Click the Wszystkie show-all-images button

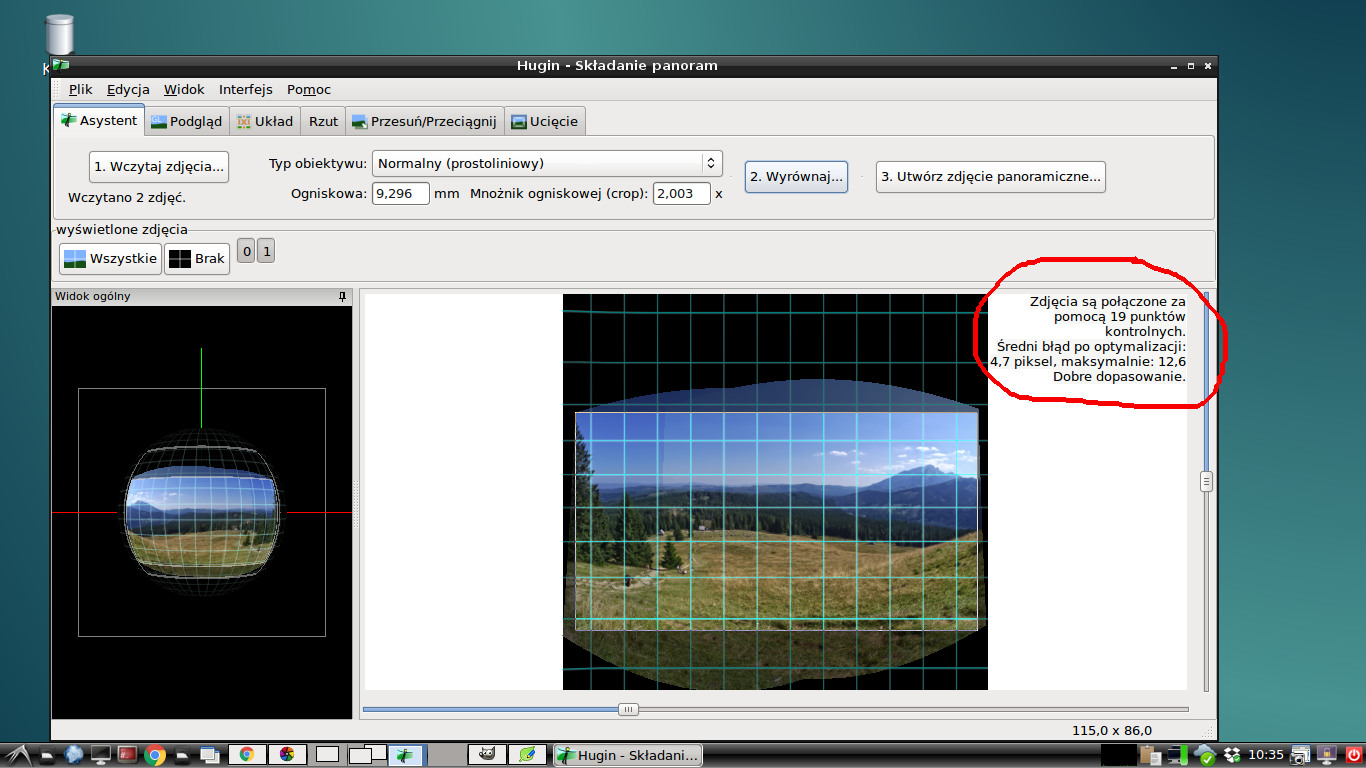click(110, 259)
